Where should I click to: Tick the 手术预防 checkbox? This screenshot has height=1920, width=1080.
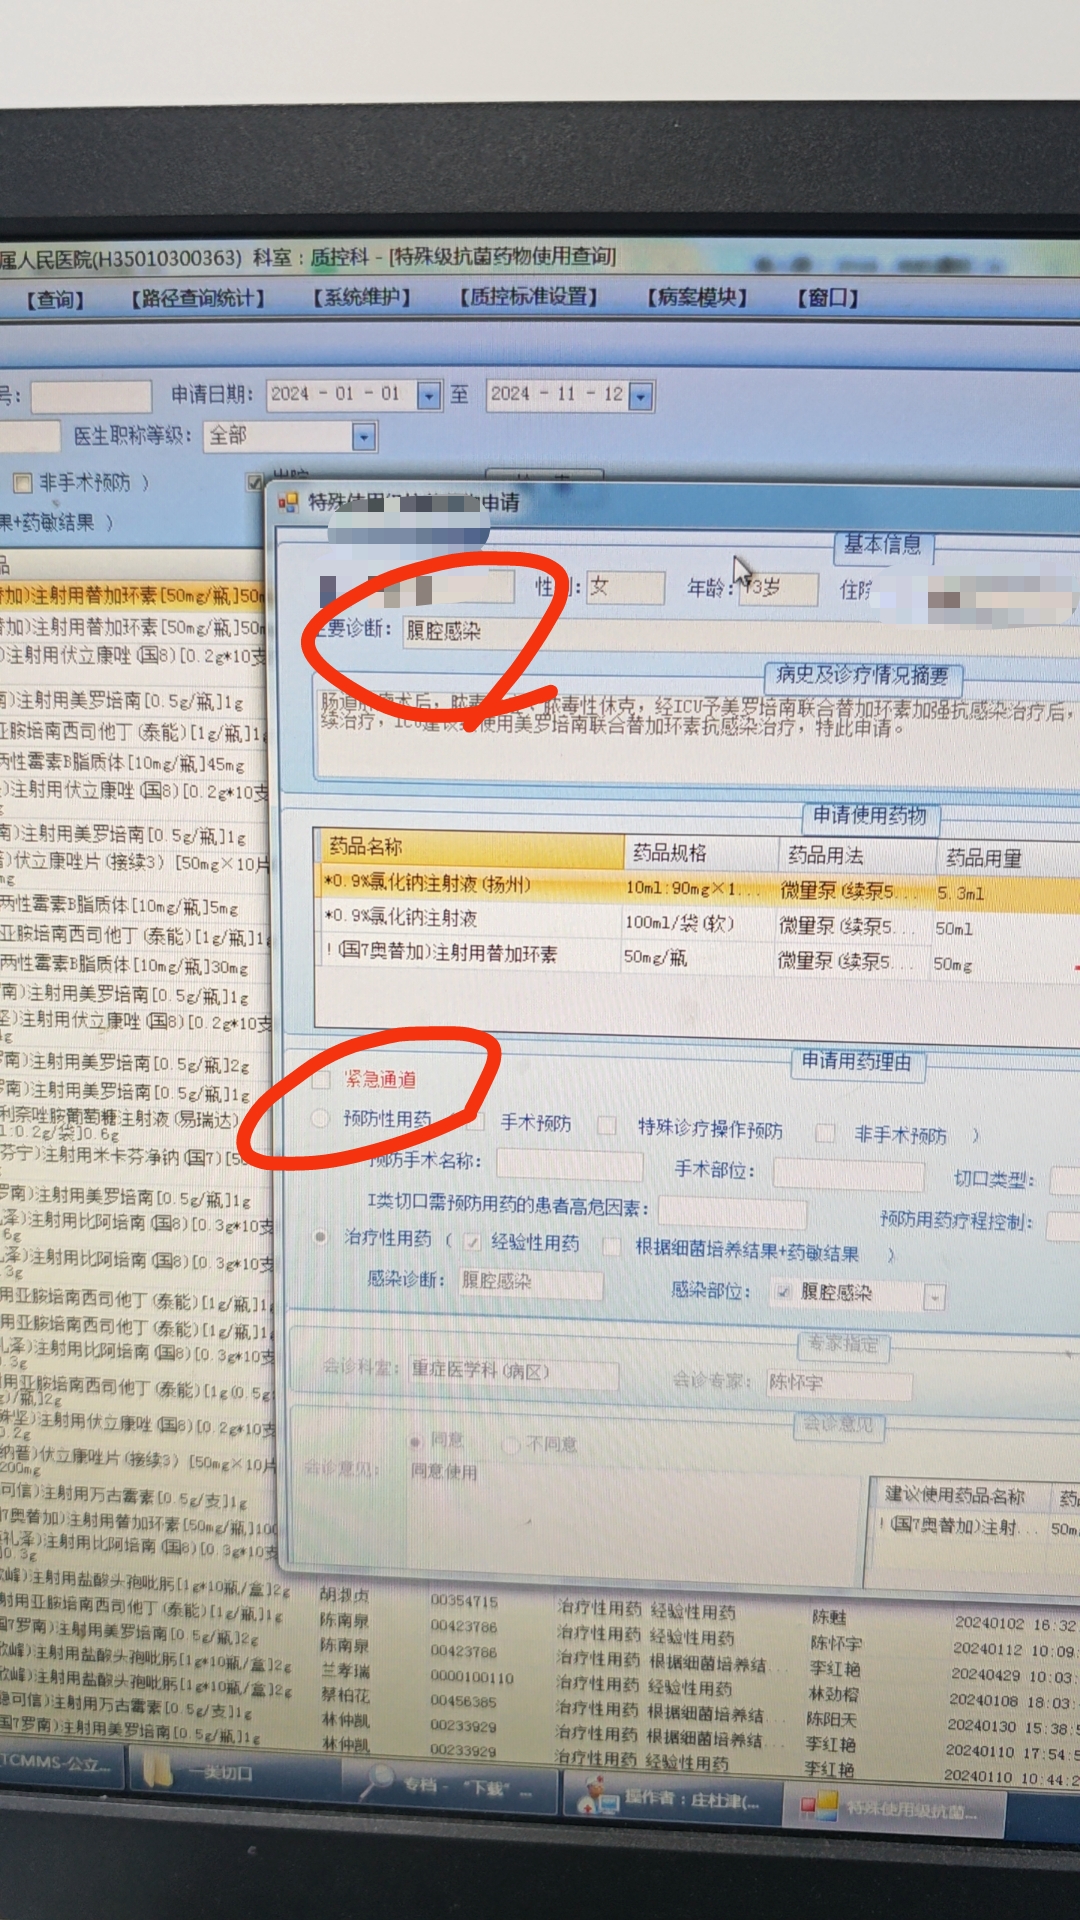[476, 1121]
